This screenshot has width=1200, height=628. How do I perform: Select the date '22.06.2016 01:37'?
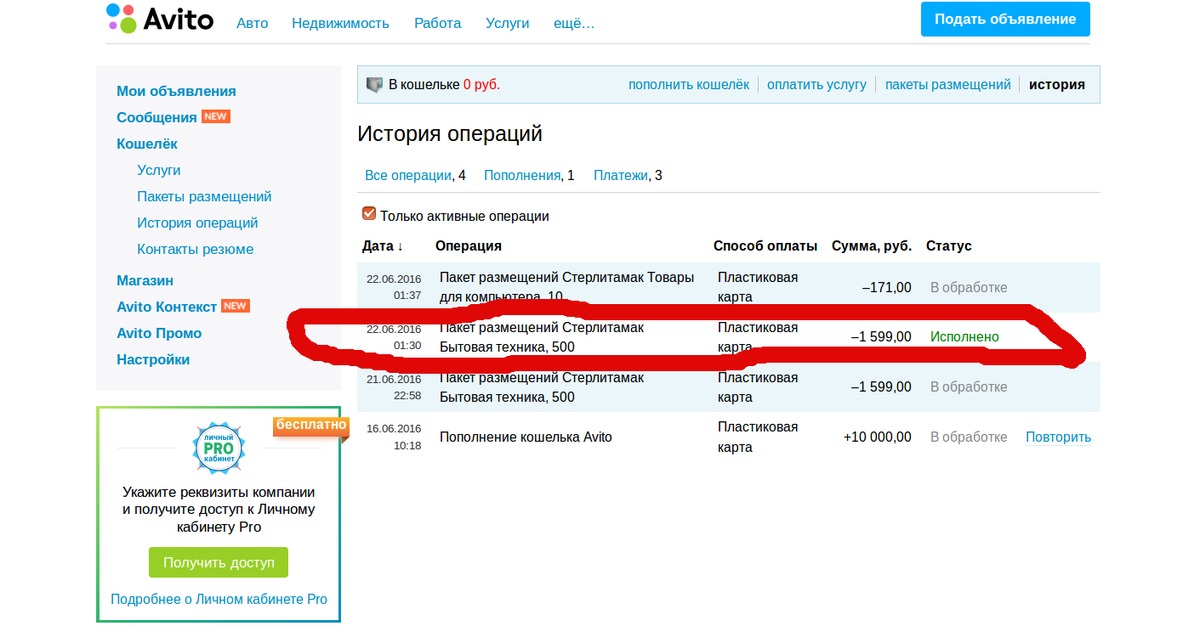(x=394, y=287)
